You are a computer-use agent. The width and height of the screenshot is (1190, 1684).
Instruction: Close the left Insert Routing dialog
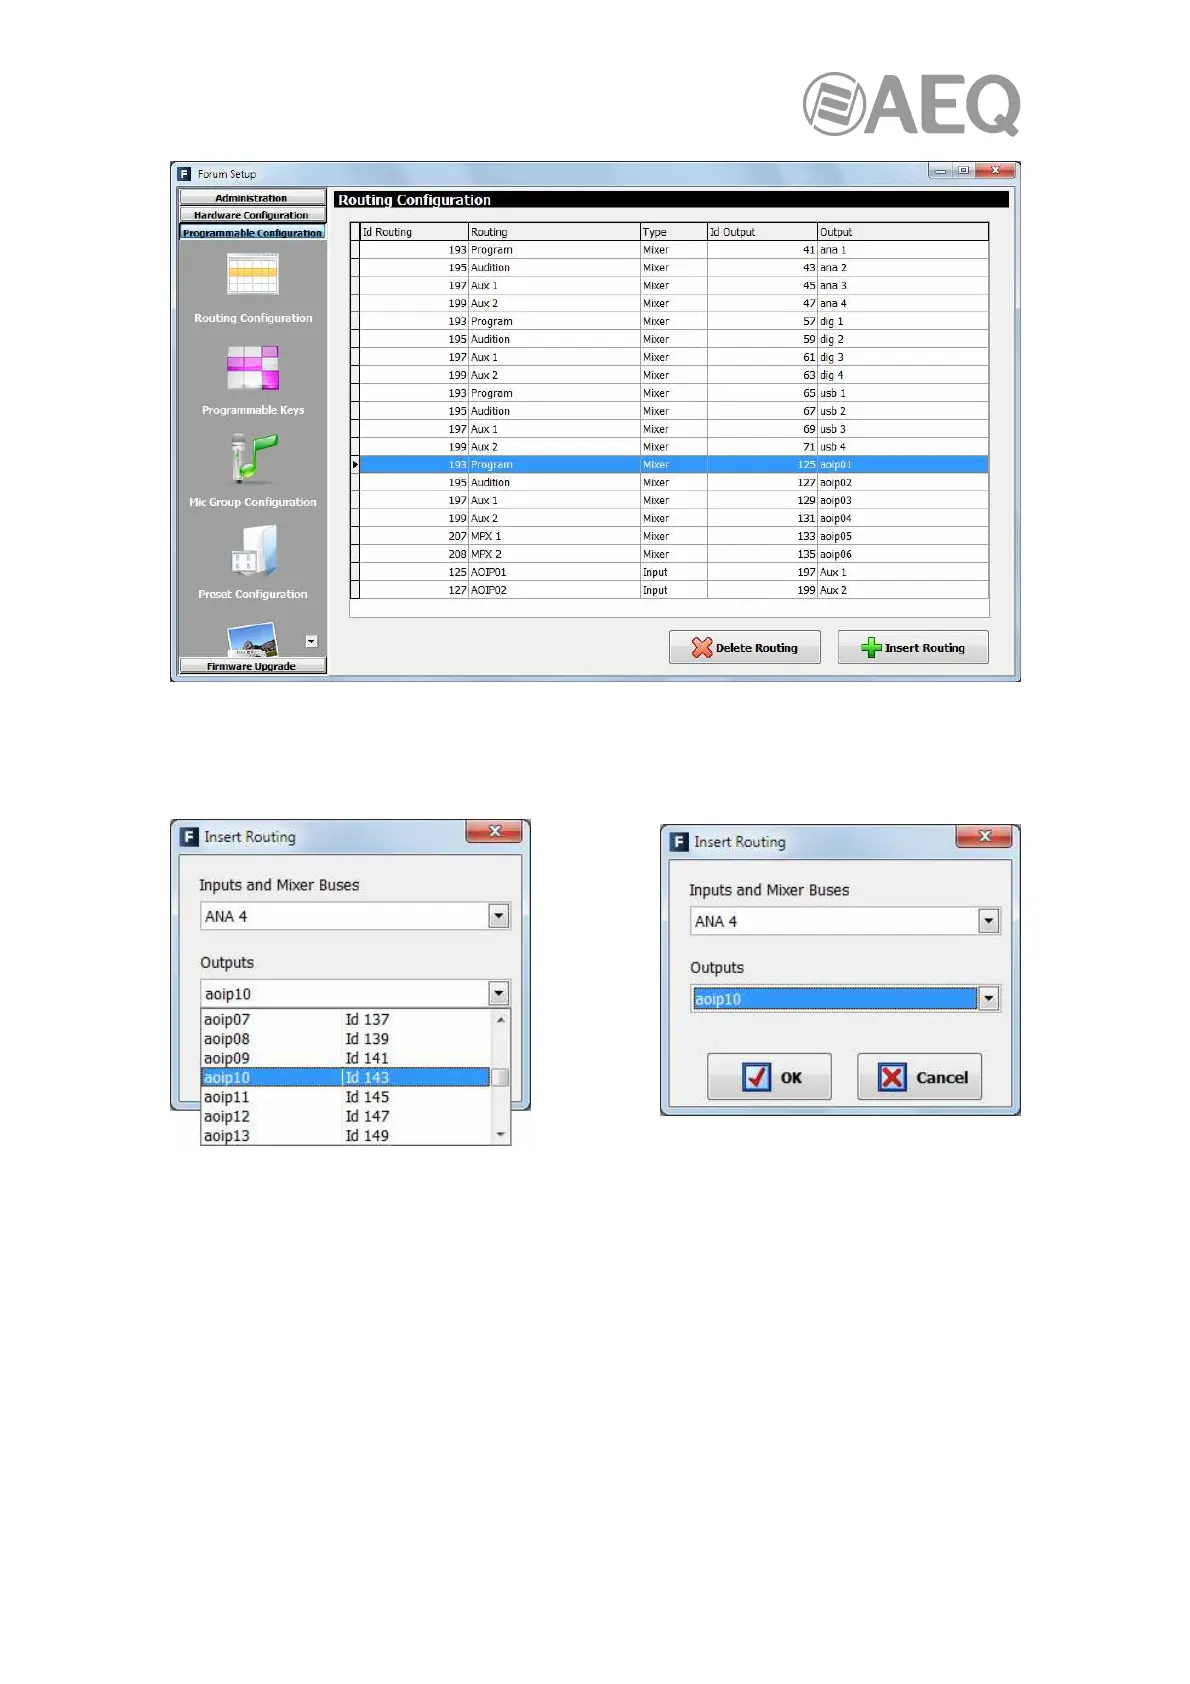tap(495, 831)
